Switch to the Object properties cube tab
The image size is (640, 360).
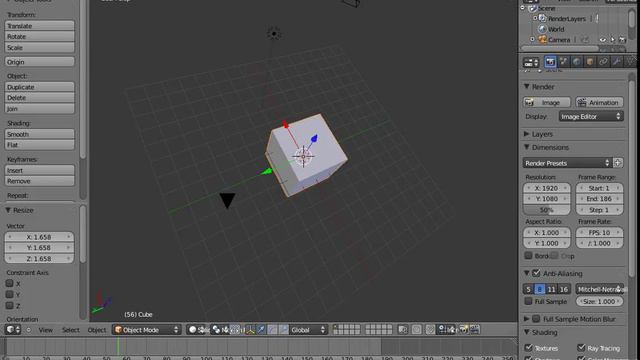point(590,62)
